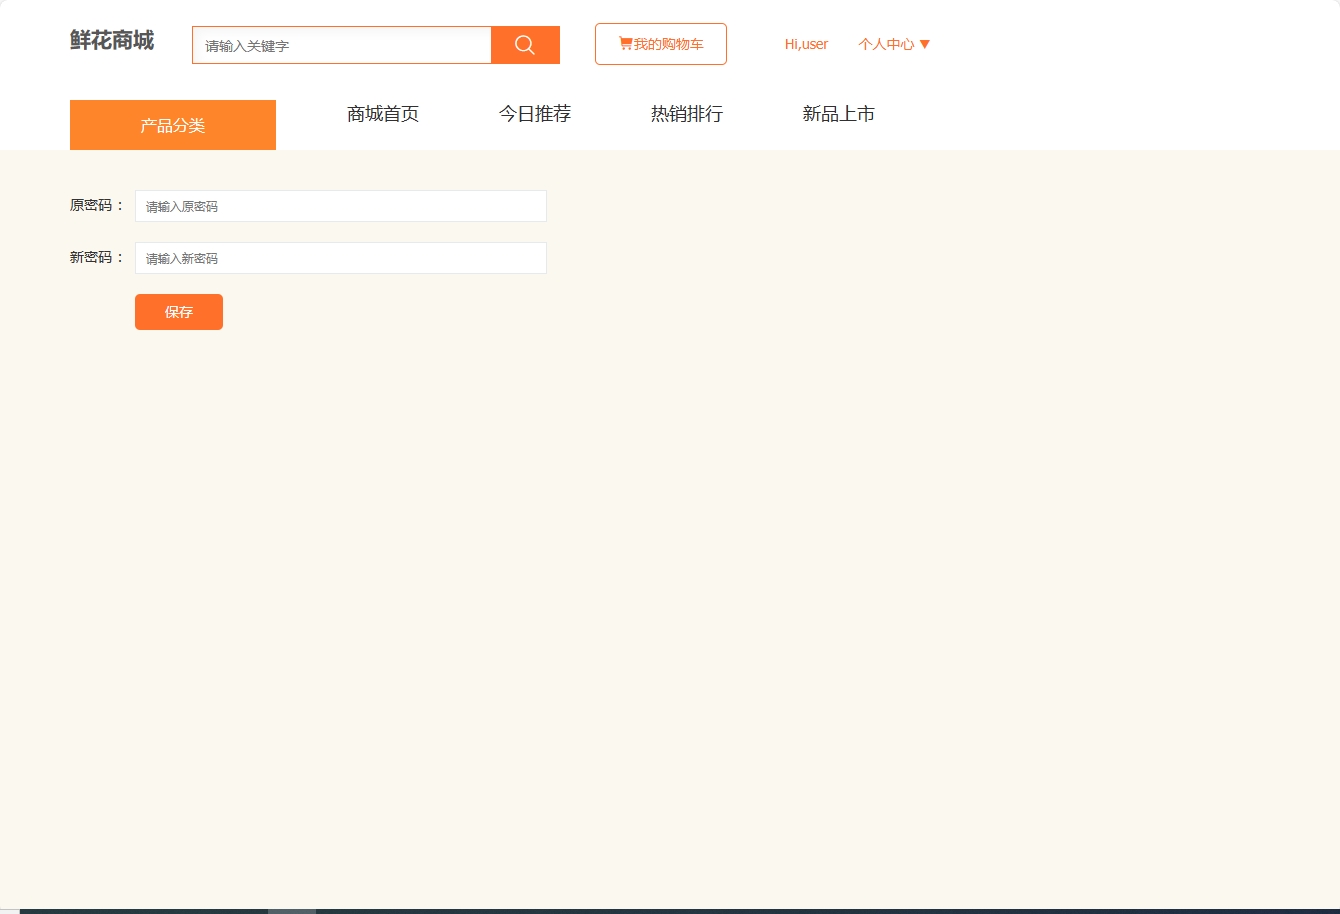Click the 新密码 field label
This screenshot has width=1340, height=914.
(95, 257)
